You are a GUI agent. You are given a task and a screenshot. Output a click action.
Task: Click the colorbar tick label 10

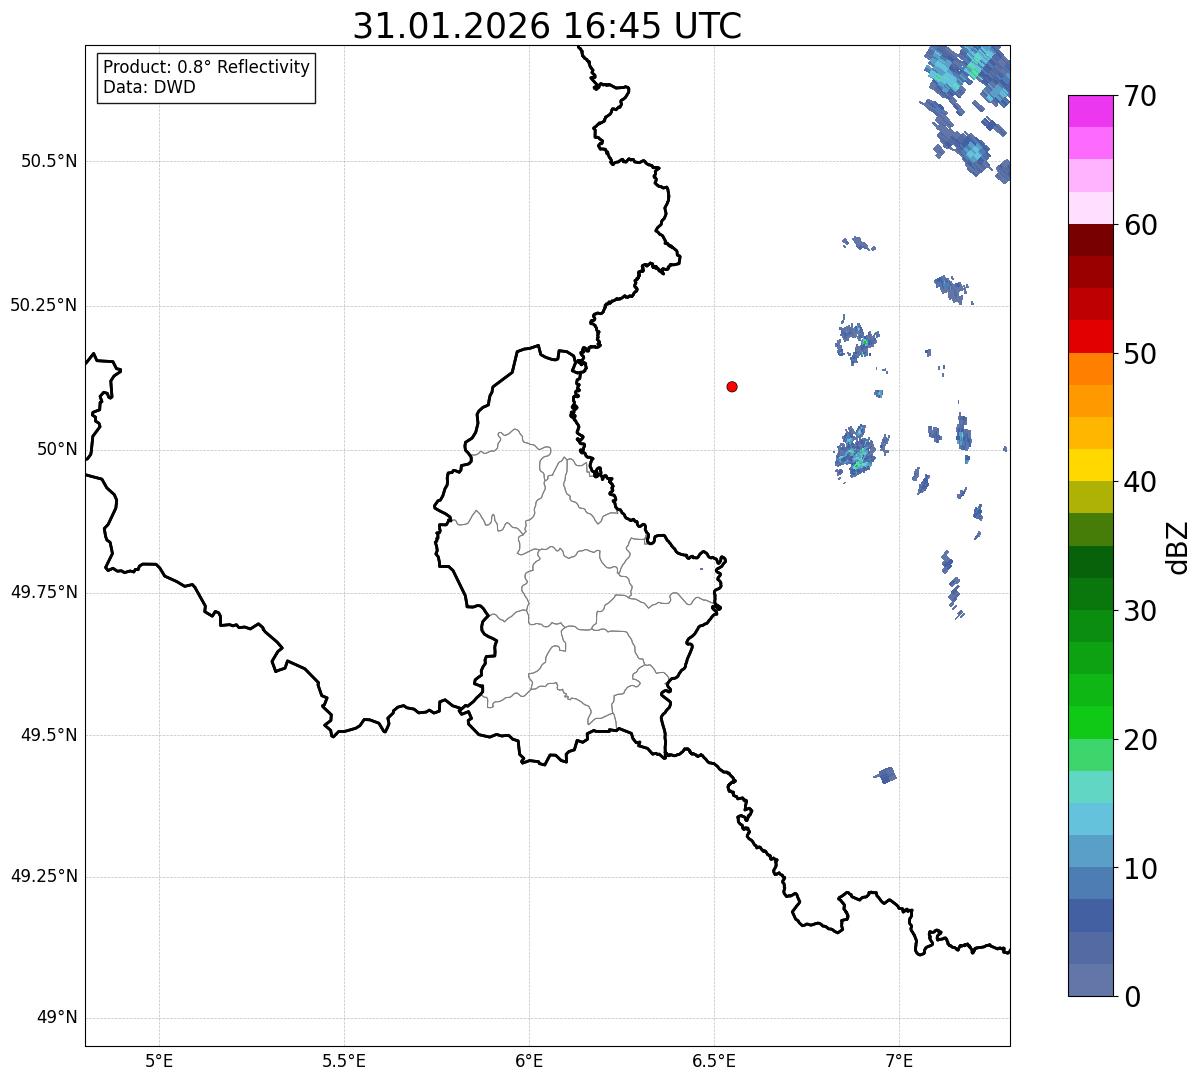(1140, 868)
